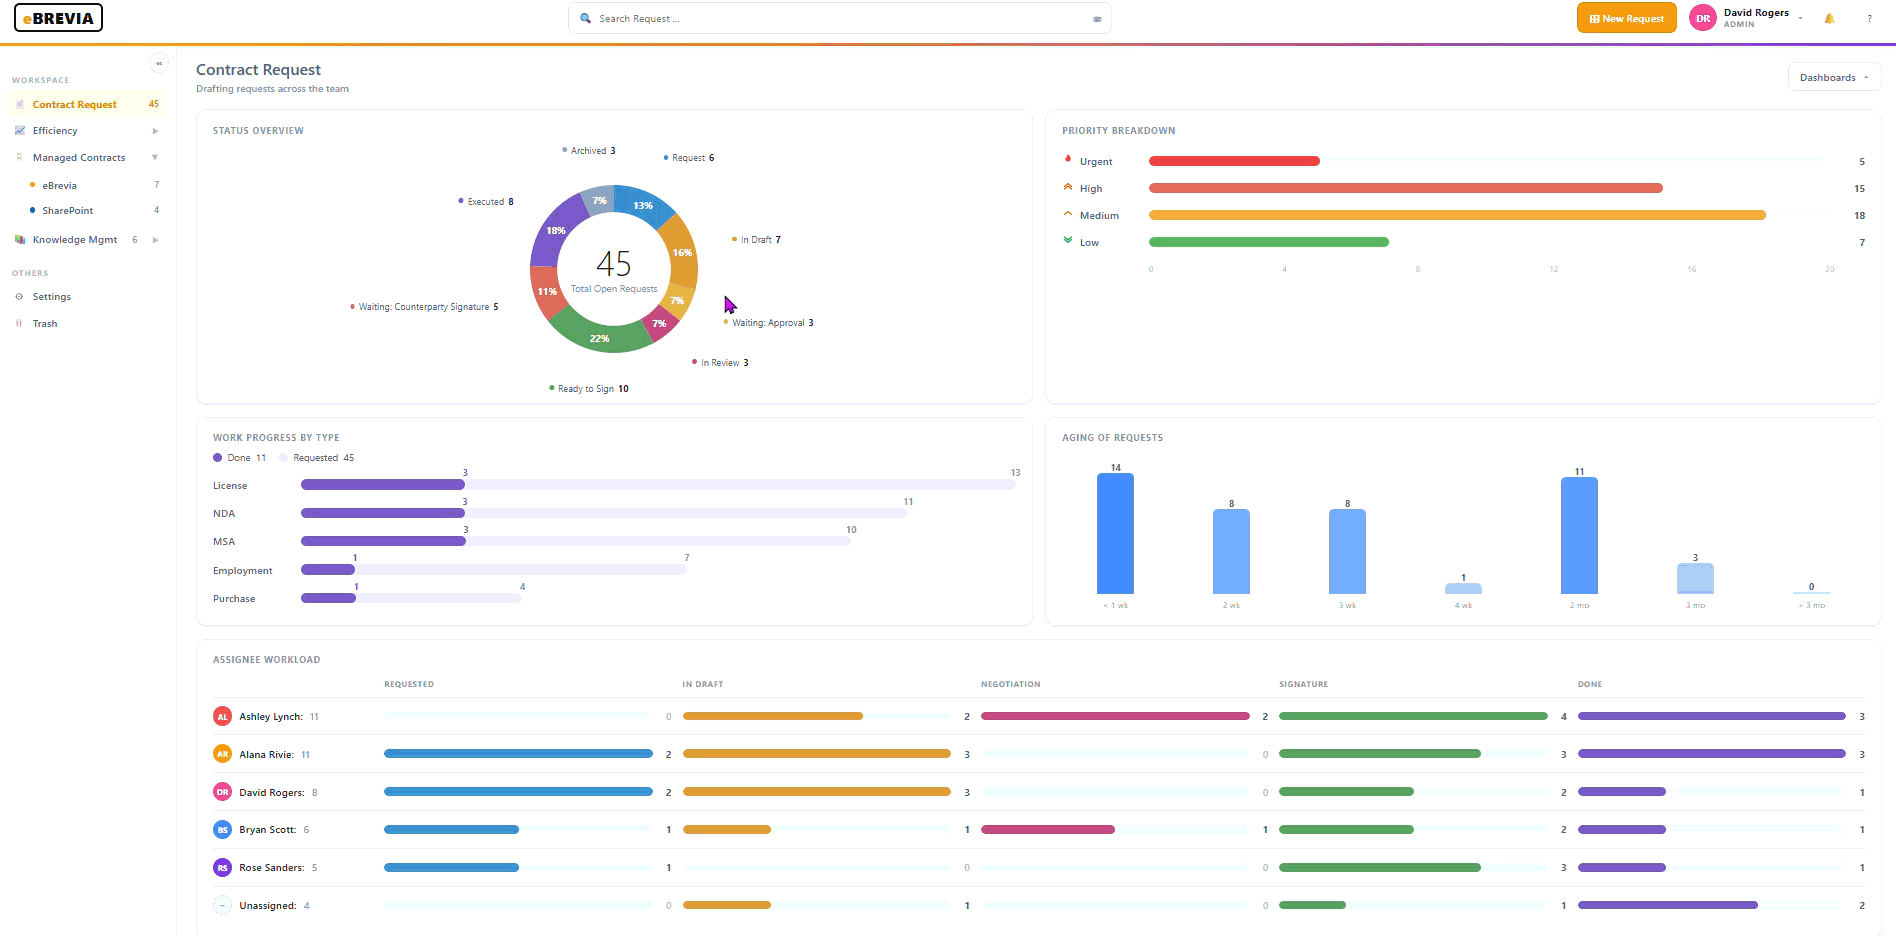Image resolution: width=1896 pixels, height=936 pixels.
Task: Click the Managed Contracts icon
Action: (x=20, y=157)
